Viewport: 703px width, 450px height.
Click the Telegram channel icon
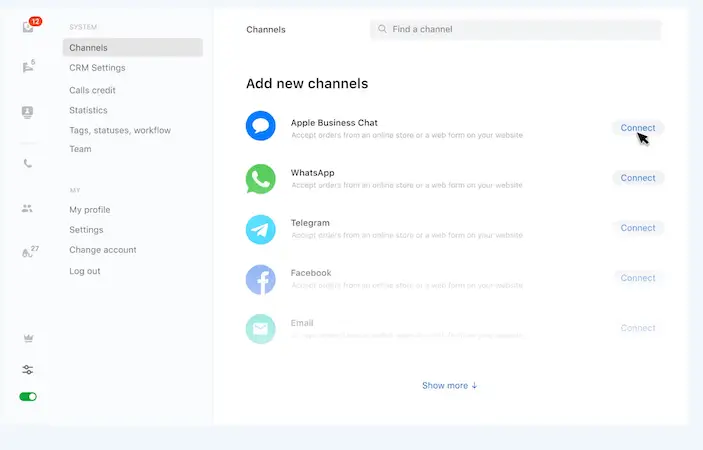click(260, 229)
